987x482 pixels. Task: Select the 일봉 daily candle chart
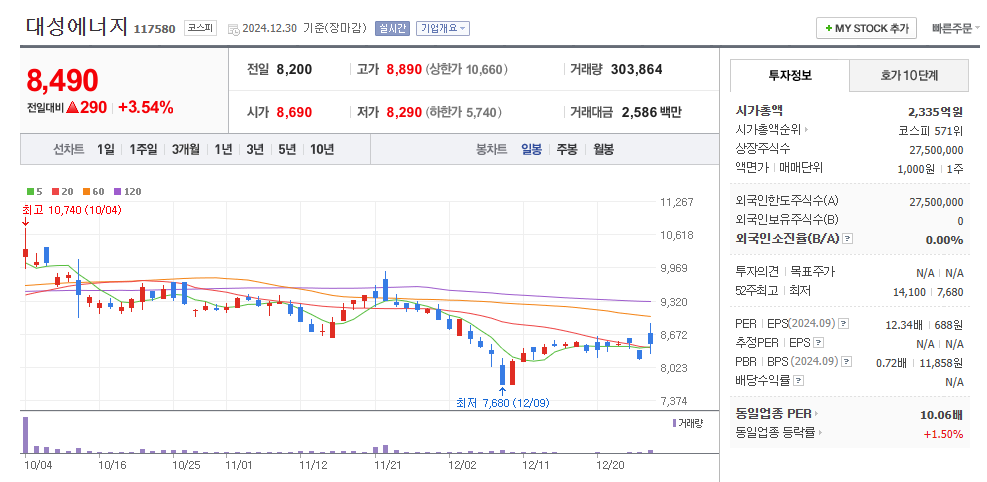click(531, 150)
